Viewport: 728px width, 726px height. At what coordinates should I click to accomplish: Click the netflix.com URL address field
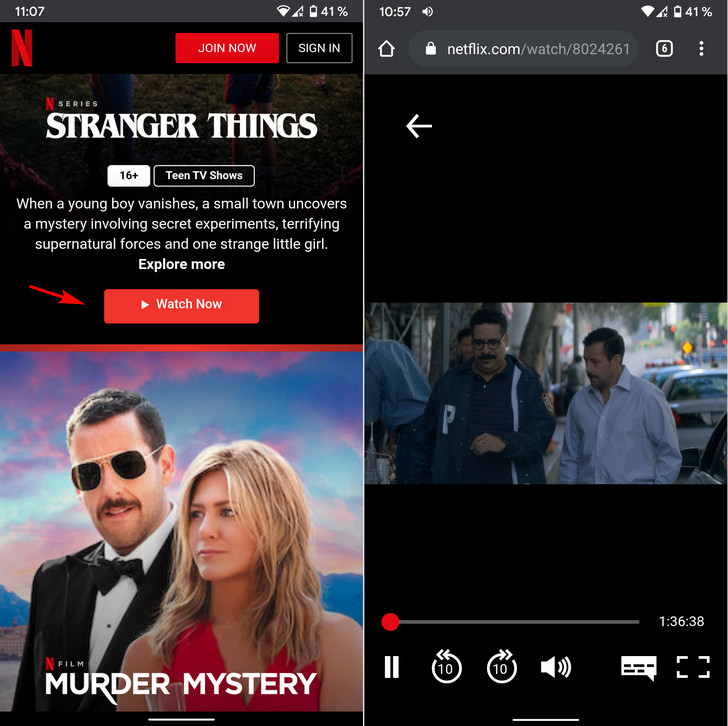click(524, 48)
